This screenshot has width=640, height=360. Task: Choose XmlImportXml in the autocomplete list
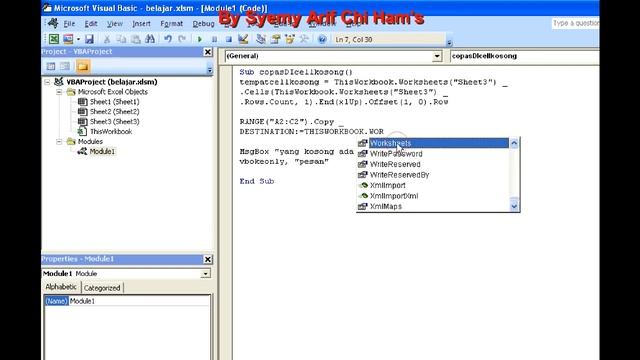pos(433,196)
